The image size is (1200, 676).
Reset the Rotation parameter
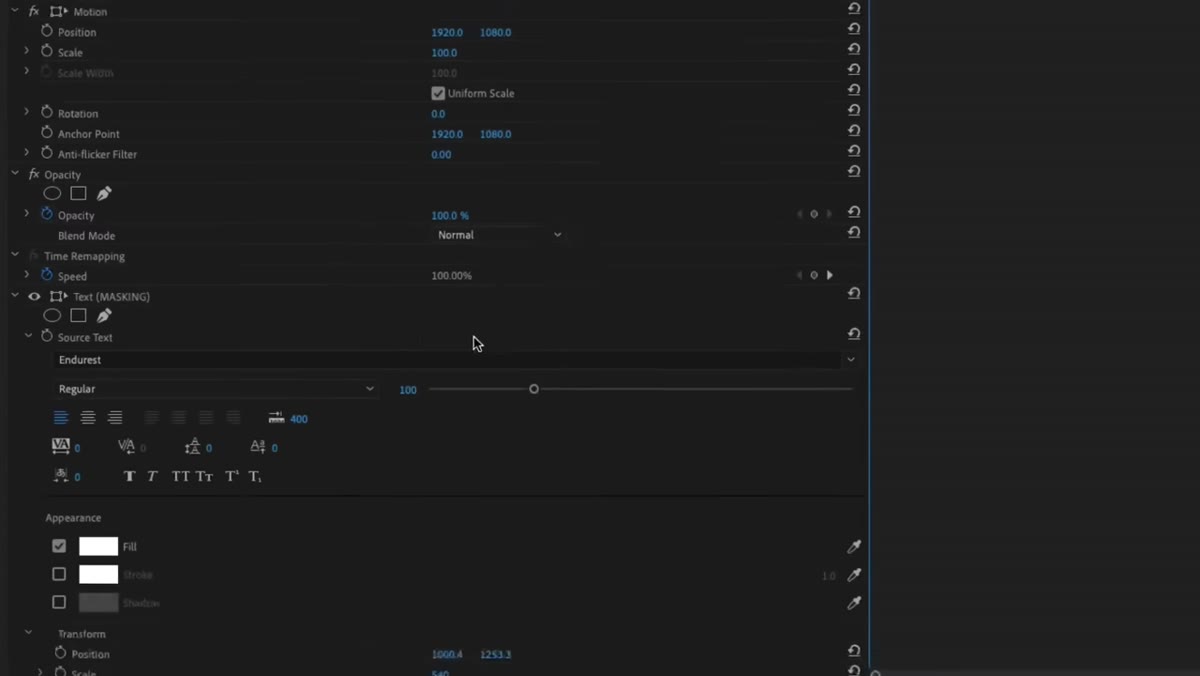point(854,110)
